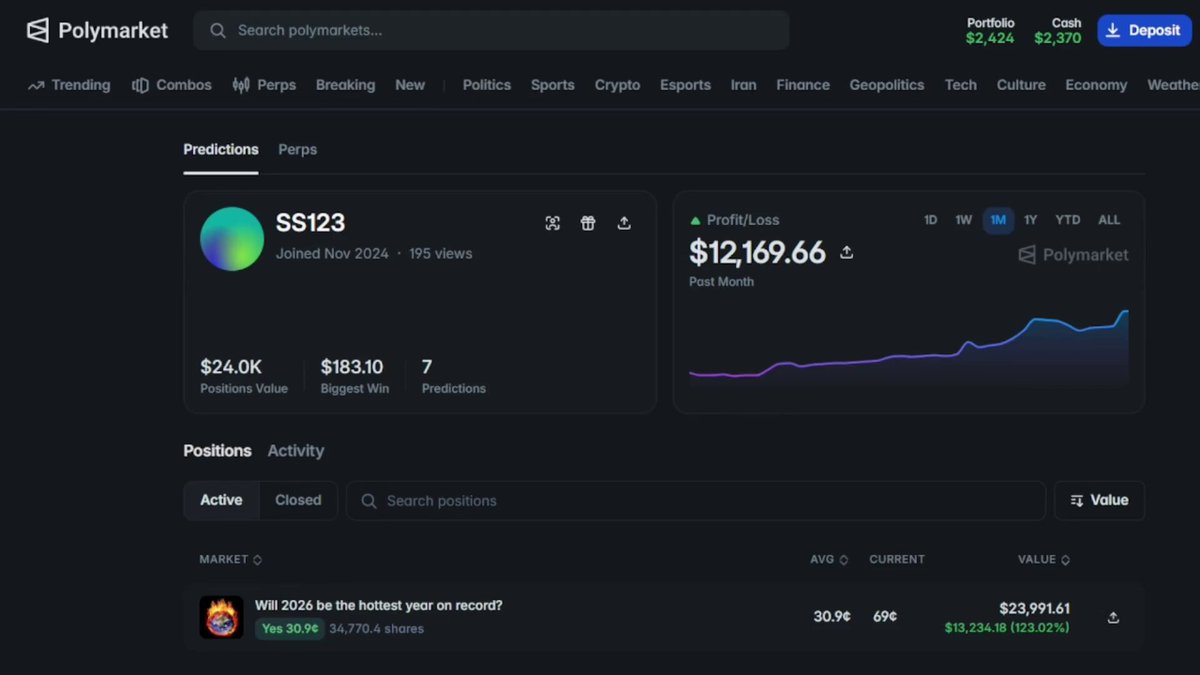Share the $12,169.66 profit/loss figure

(x=846, y=253)
